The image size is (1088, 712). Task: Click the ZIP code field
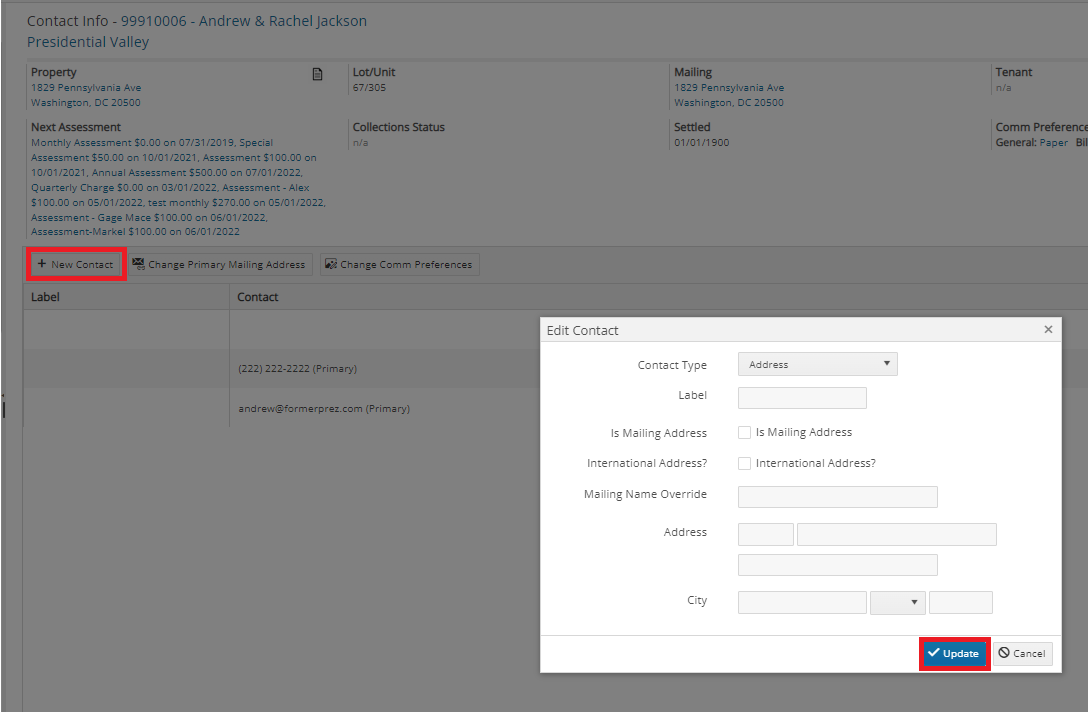(960, 602)
